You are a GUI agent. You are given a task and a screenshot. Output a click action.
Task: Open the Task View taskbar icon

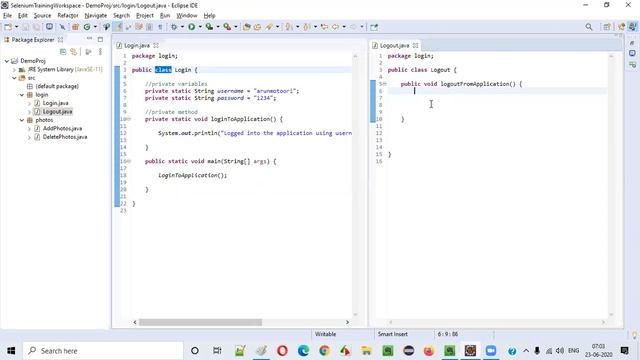(217, 351)
